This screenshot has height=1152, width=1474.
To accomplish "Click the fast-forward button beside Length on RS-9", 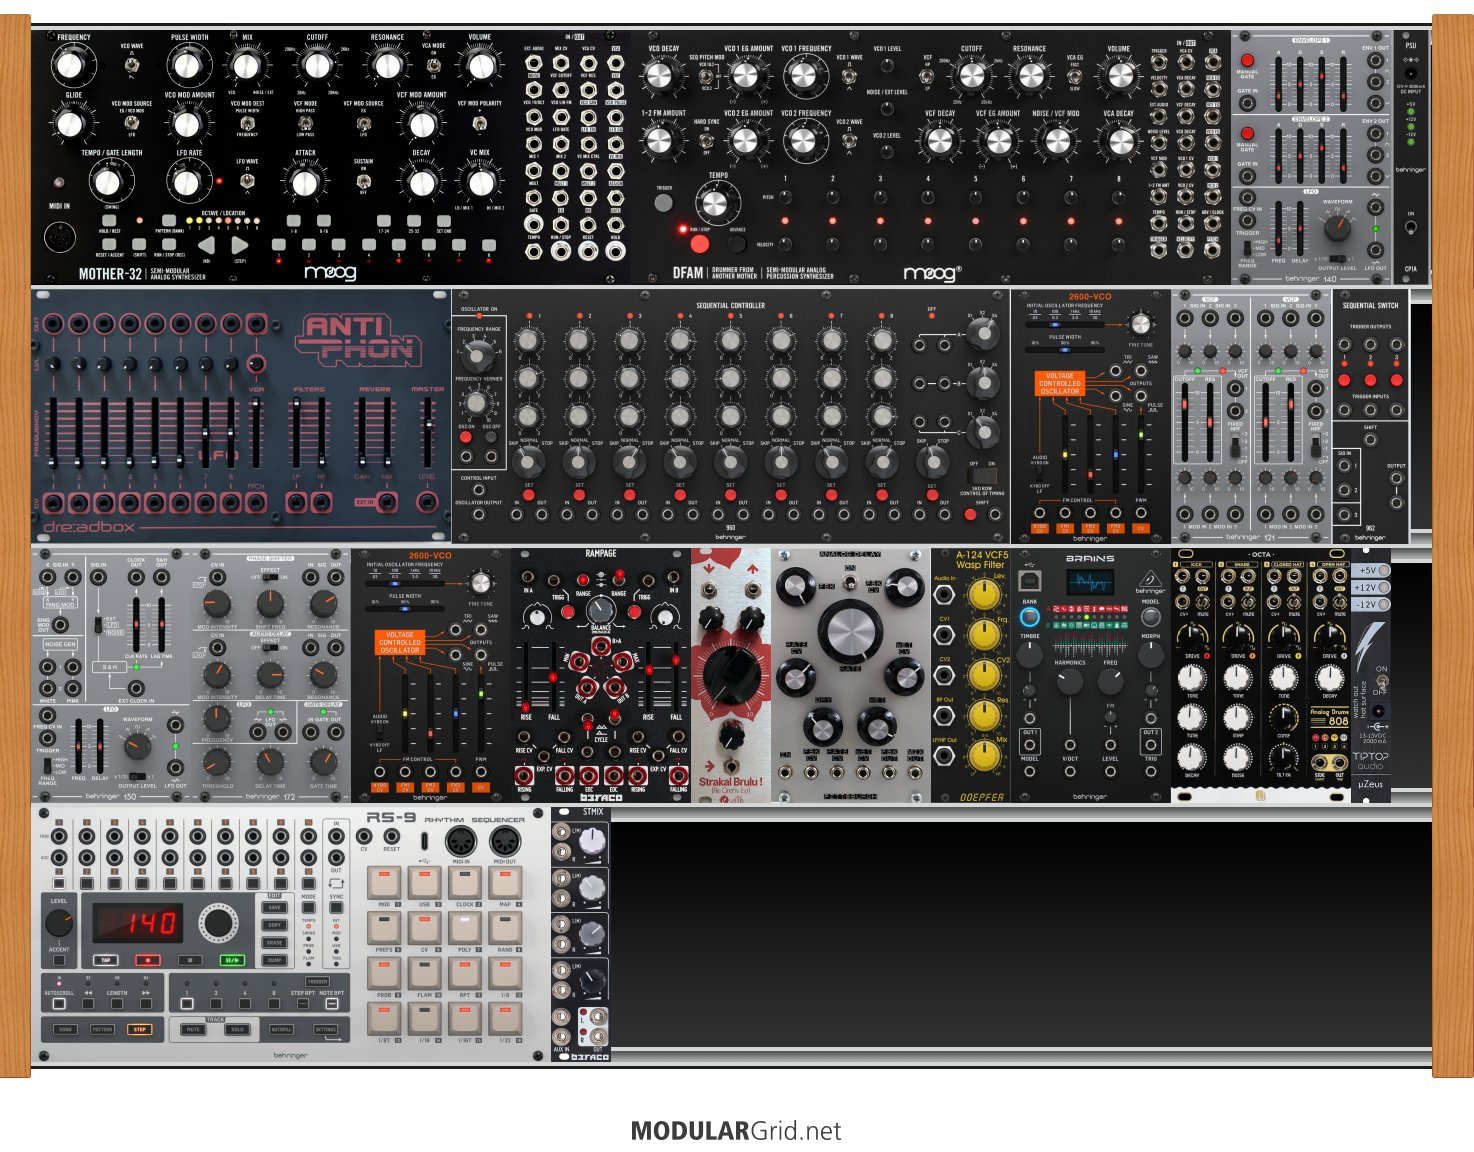I will tap(146, 1003).
